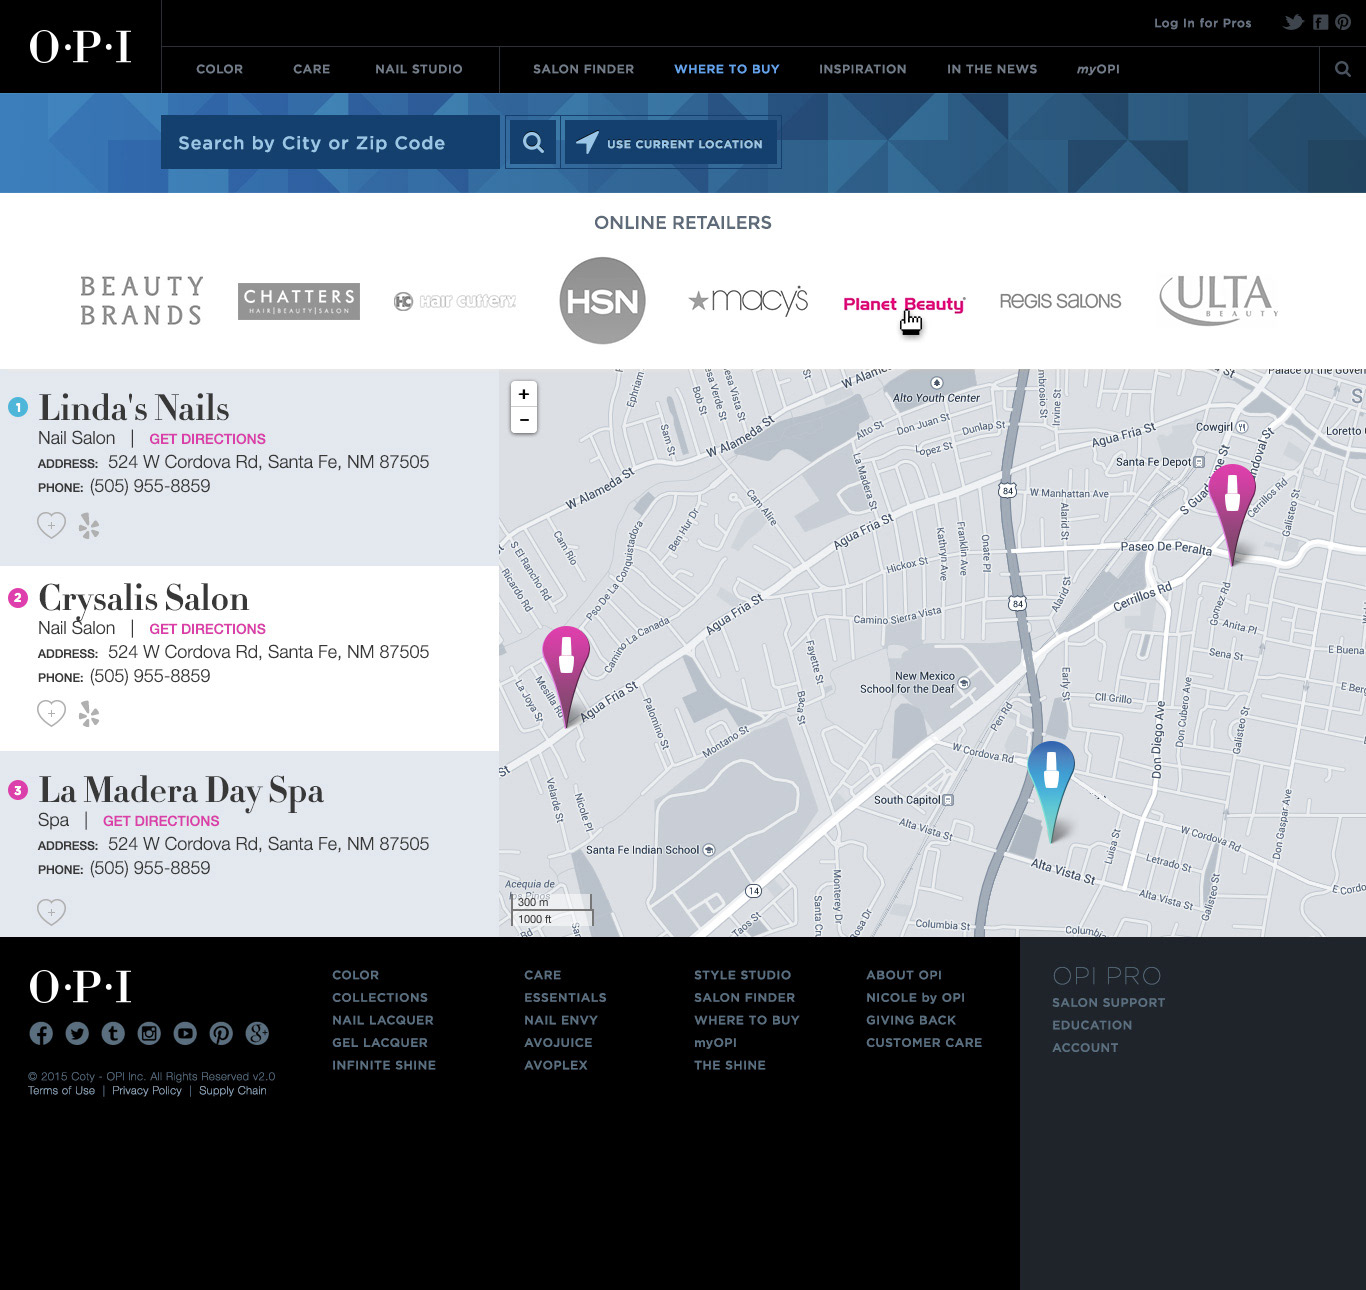Click Use Current Location button
Image resolution: width=1366 pixels, height=1290 pixels.
671,143
